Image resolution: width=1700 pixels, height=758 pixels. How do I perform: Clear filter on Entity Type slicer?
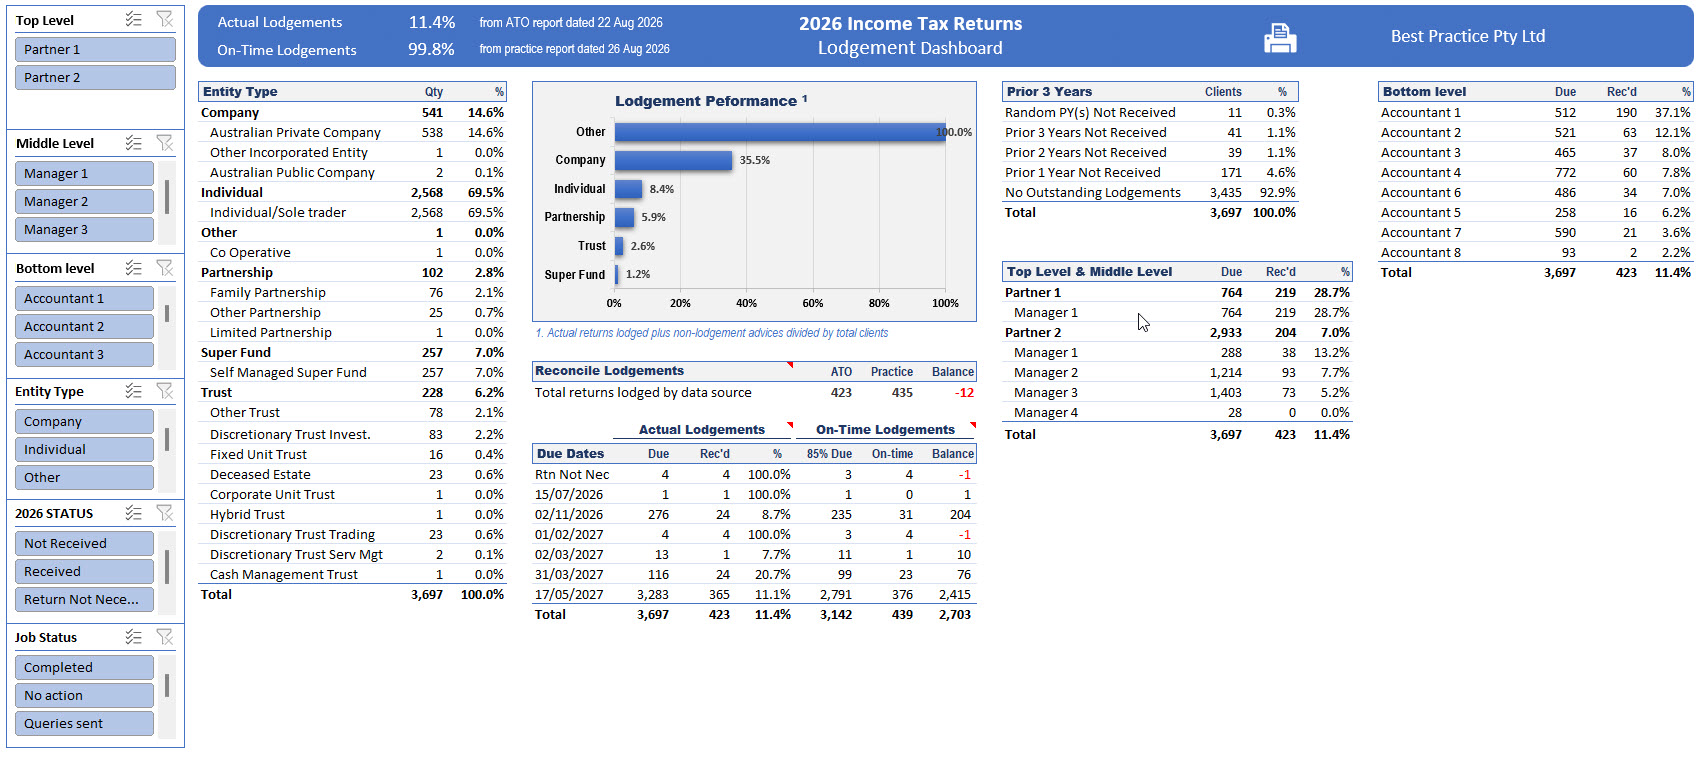pyautogui.click(x=165, y=391)
